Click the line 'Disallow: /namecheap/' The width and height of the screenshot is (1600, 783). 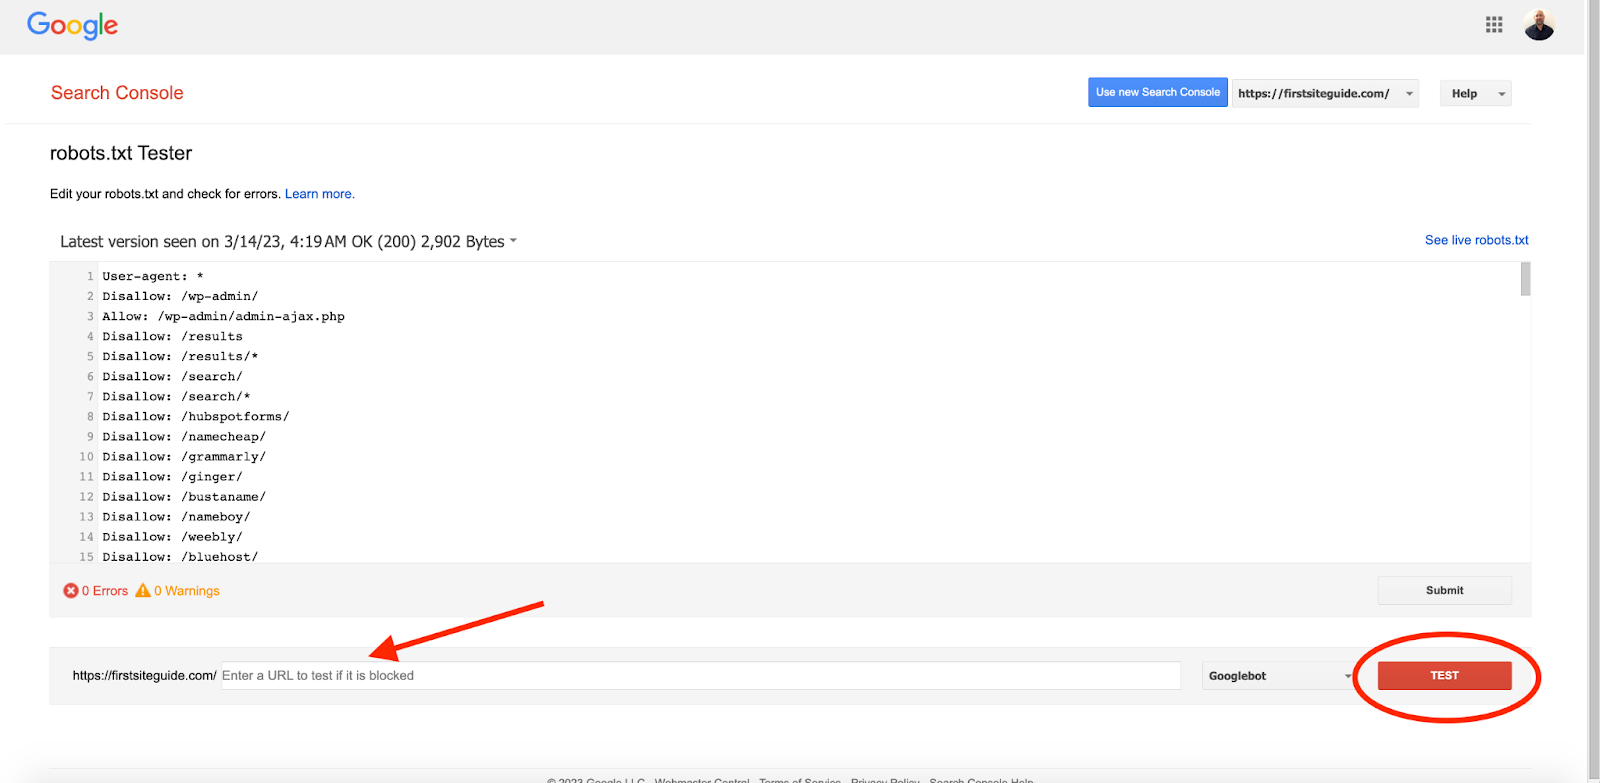point(184,436)
